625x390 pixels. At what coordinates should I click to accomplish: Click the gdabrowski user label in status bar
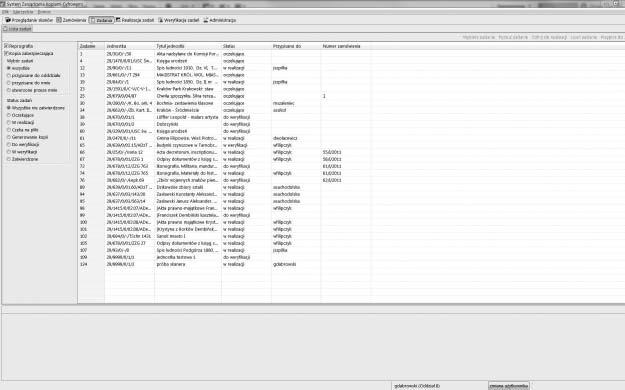[417, 386]
